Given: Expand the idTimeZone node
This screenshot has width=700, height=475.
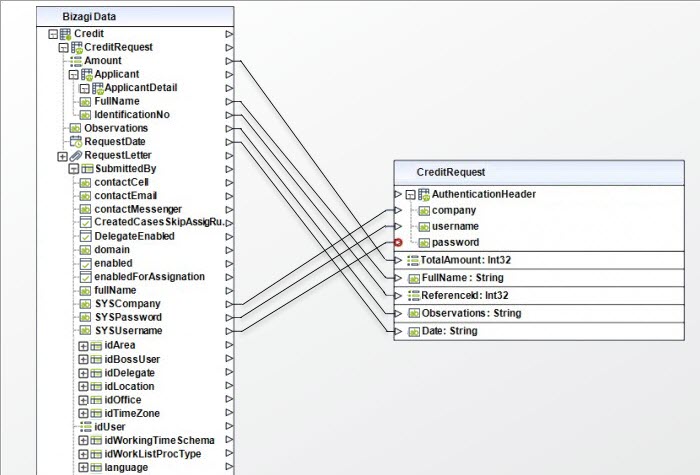Looking at the screenshot, I should 83,413.
